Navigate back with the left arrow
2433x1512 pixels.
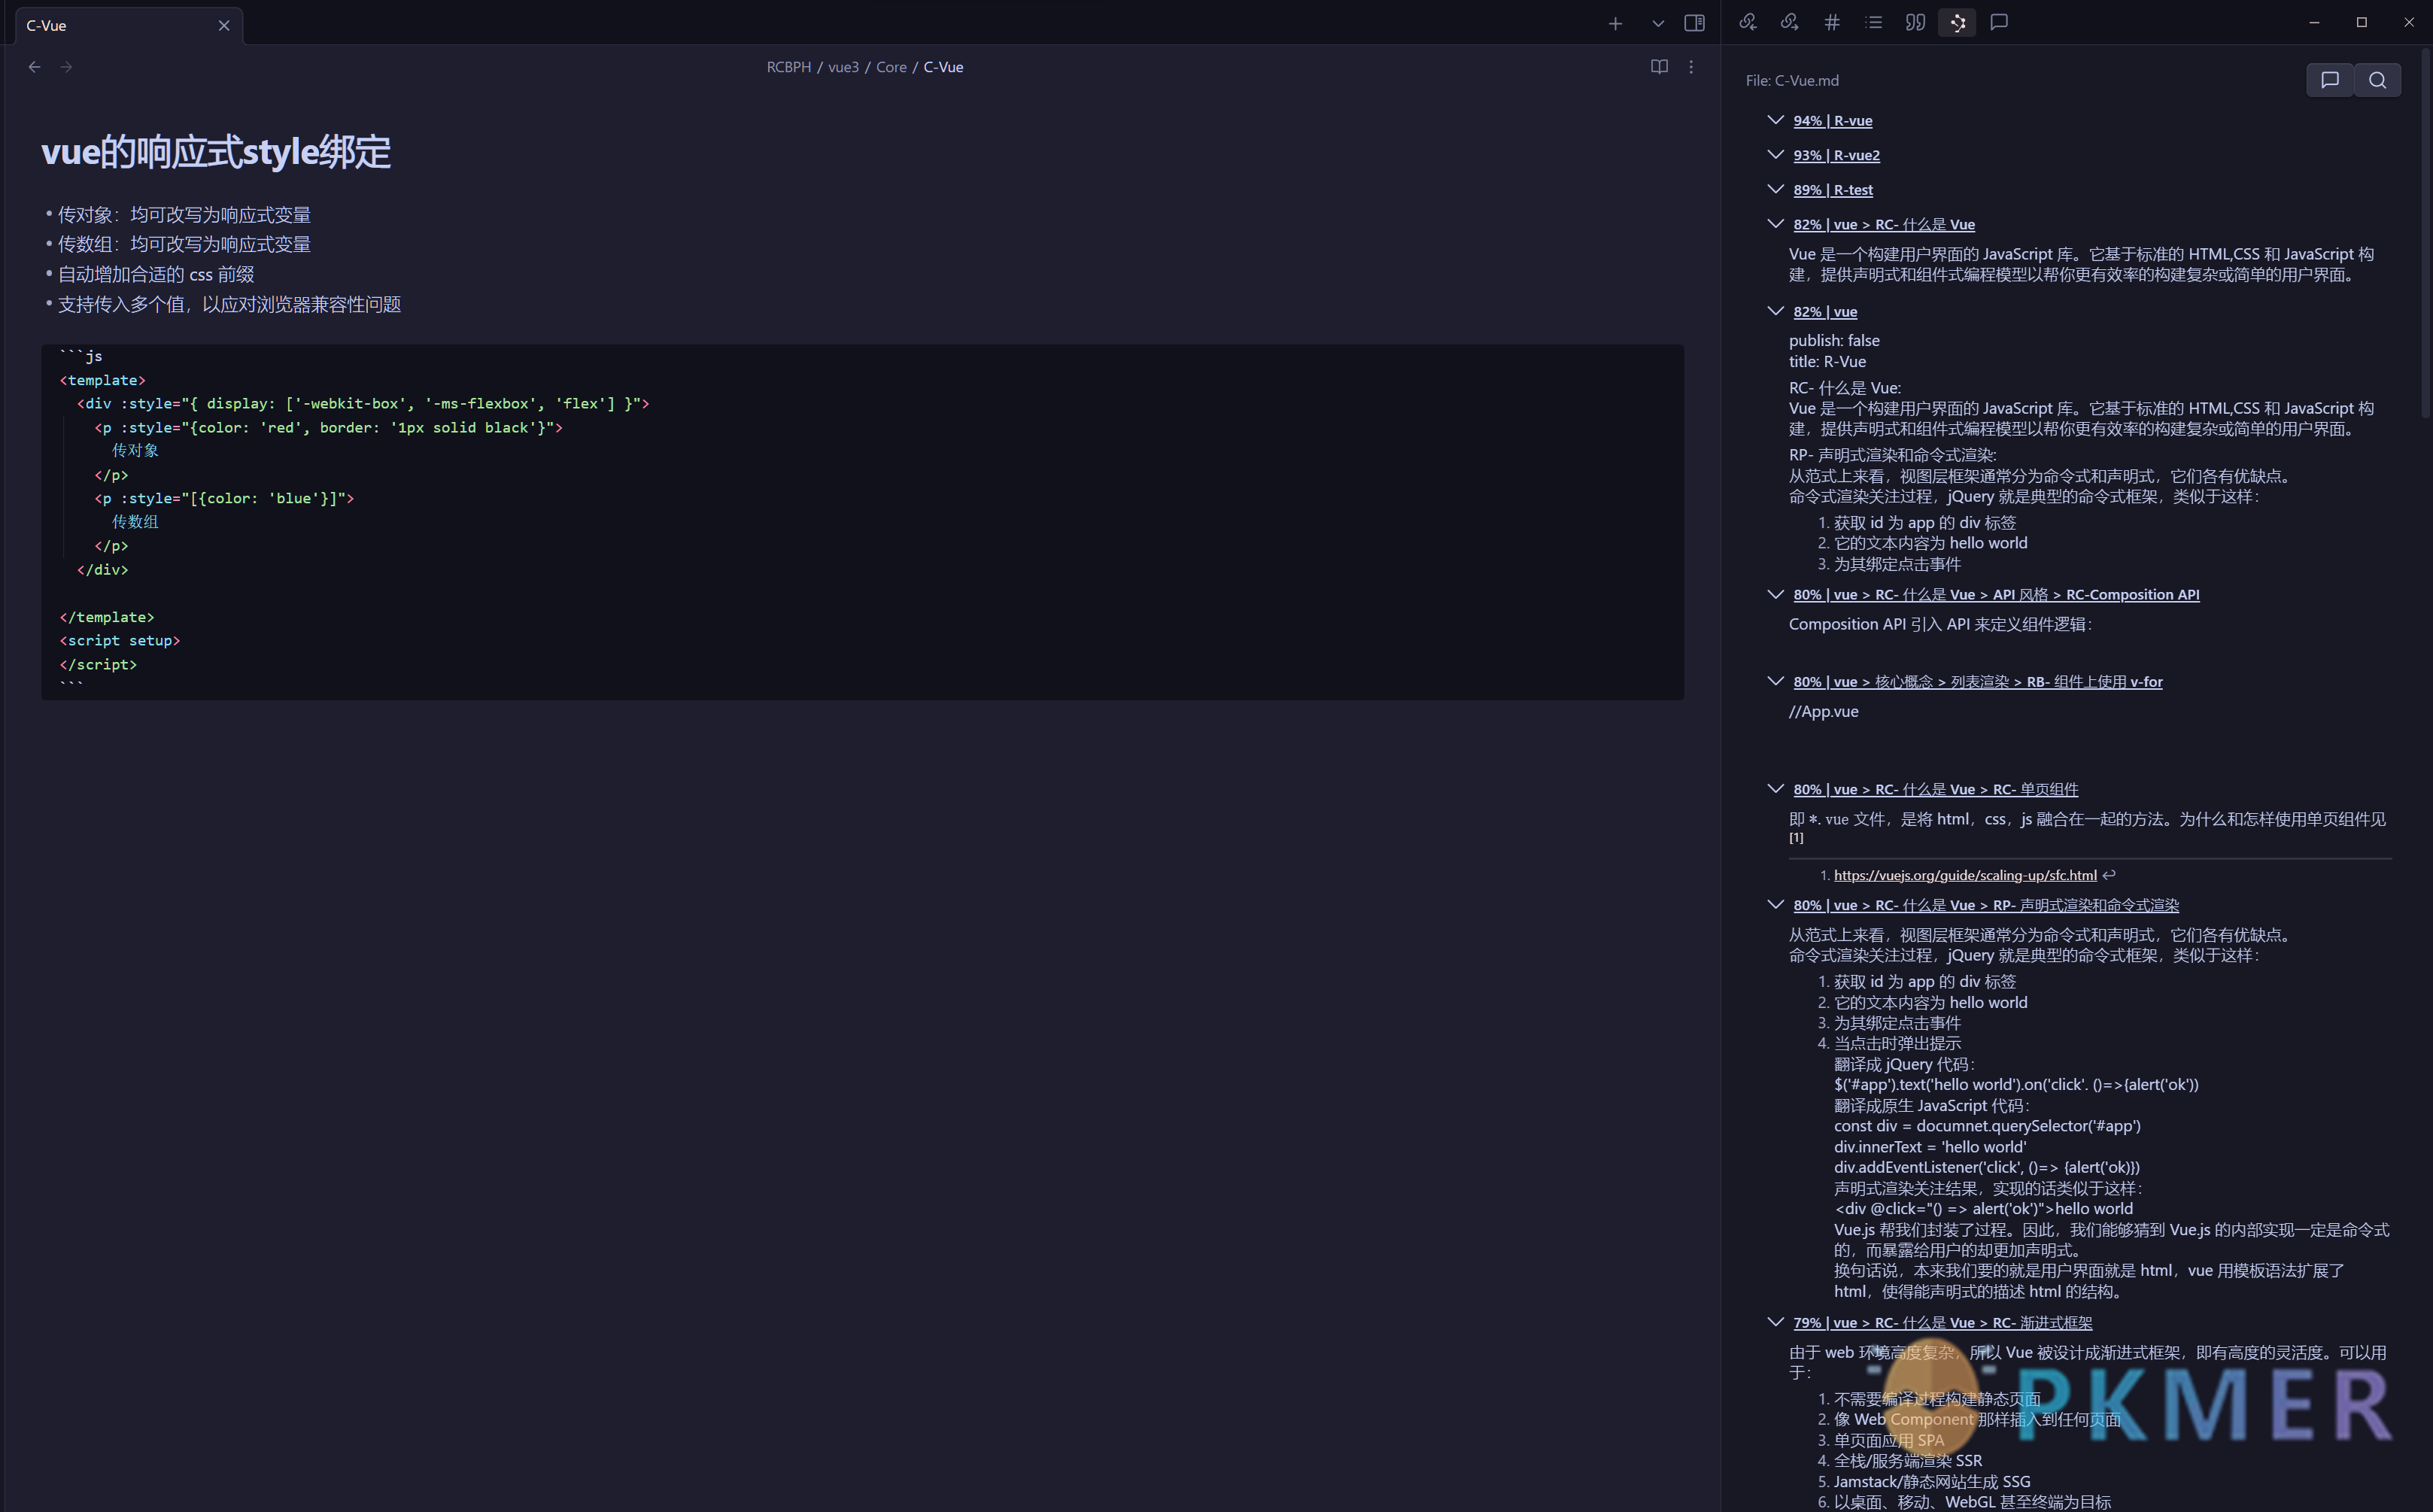35,67
